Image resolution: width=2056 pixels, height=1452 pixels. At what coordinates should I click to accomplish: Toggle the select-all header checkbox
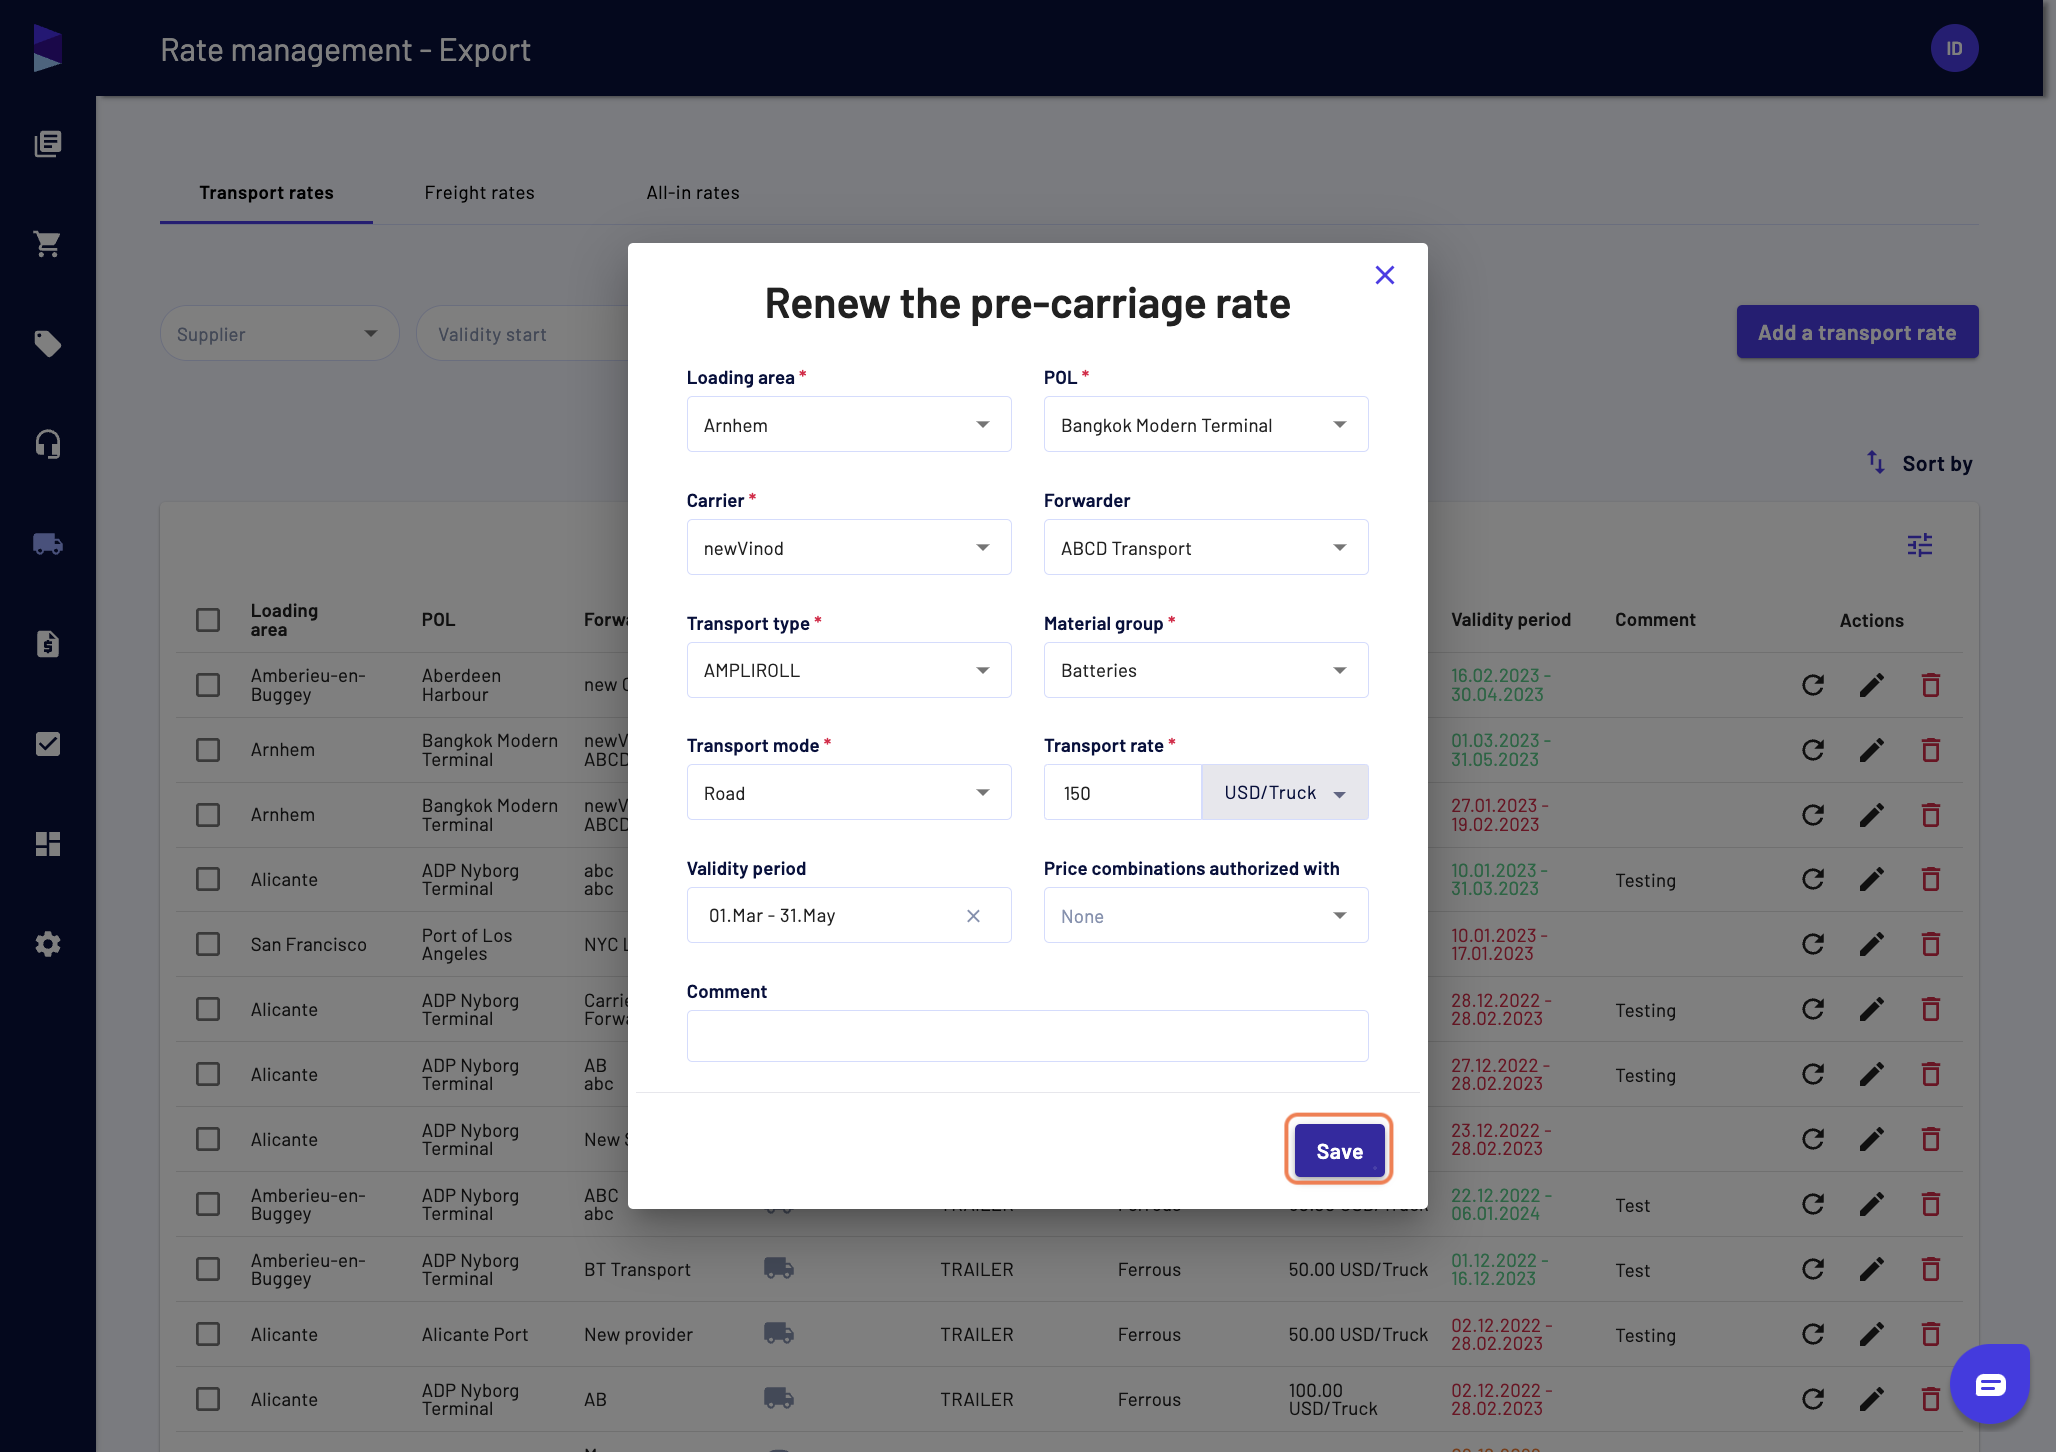point(208,620)
